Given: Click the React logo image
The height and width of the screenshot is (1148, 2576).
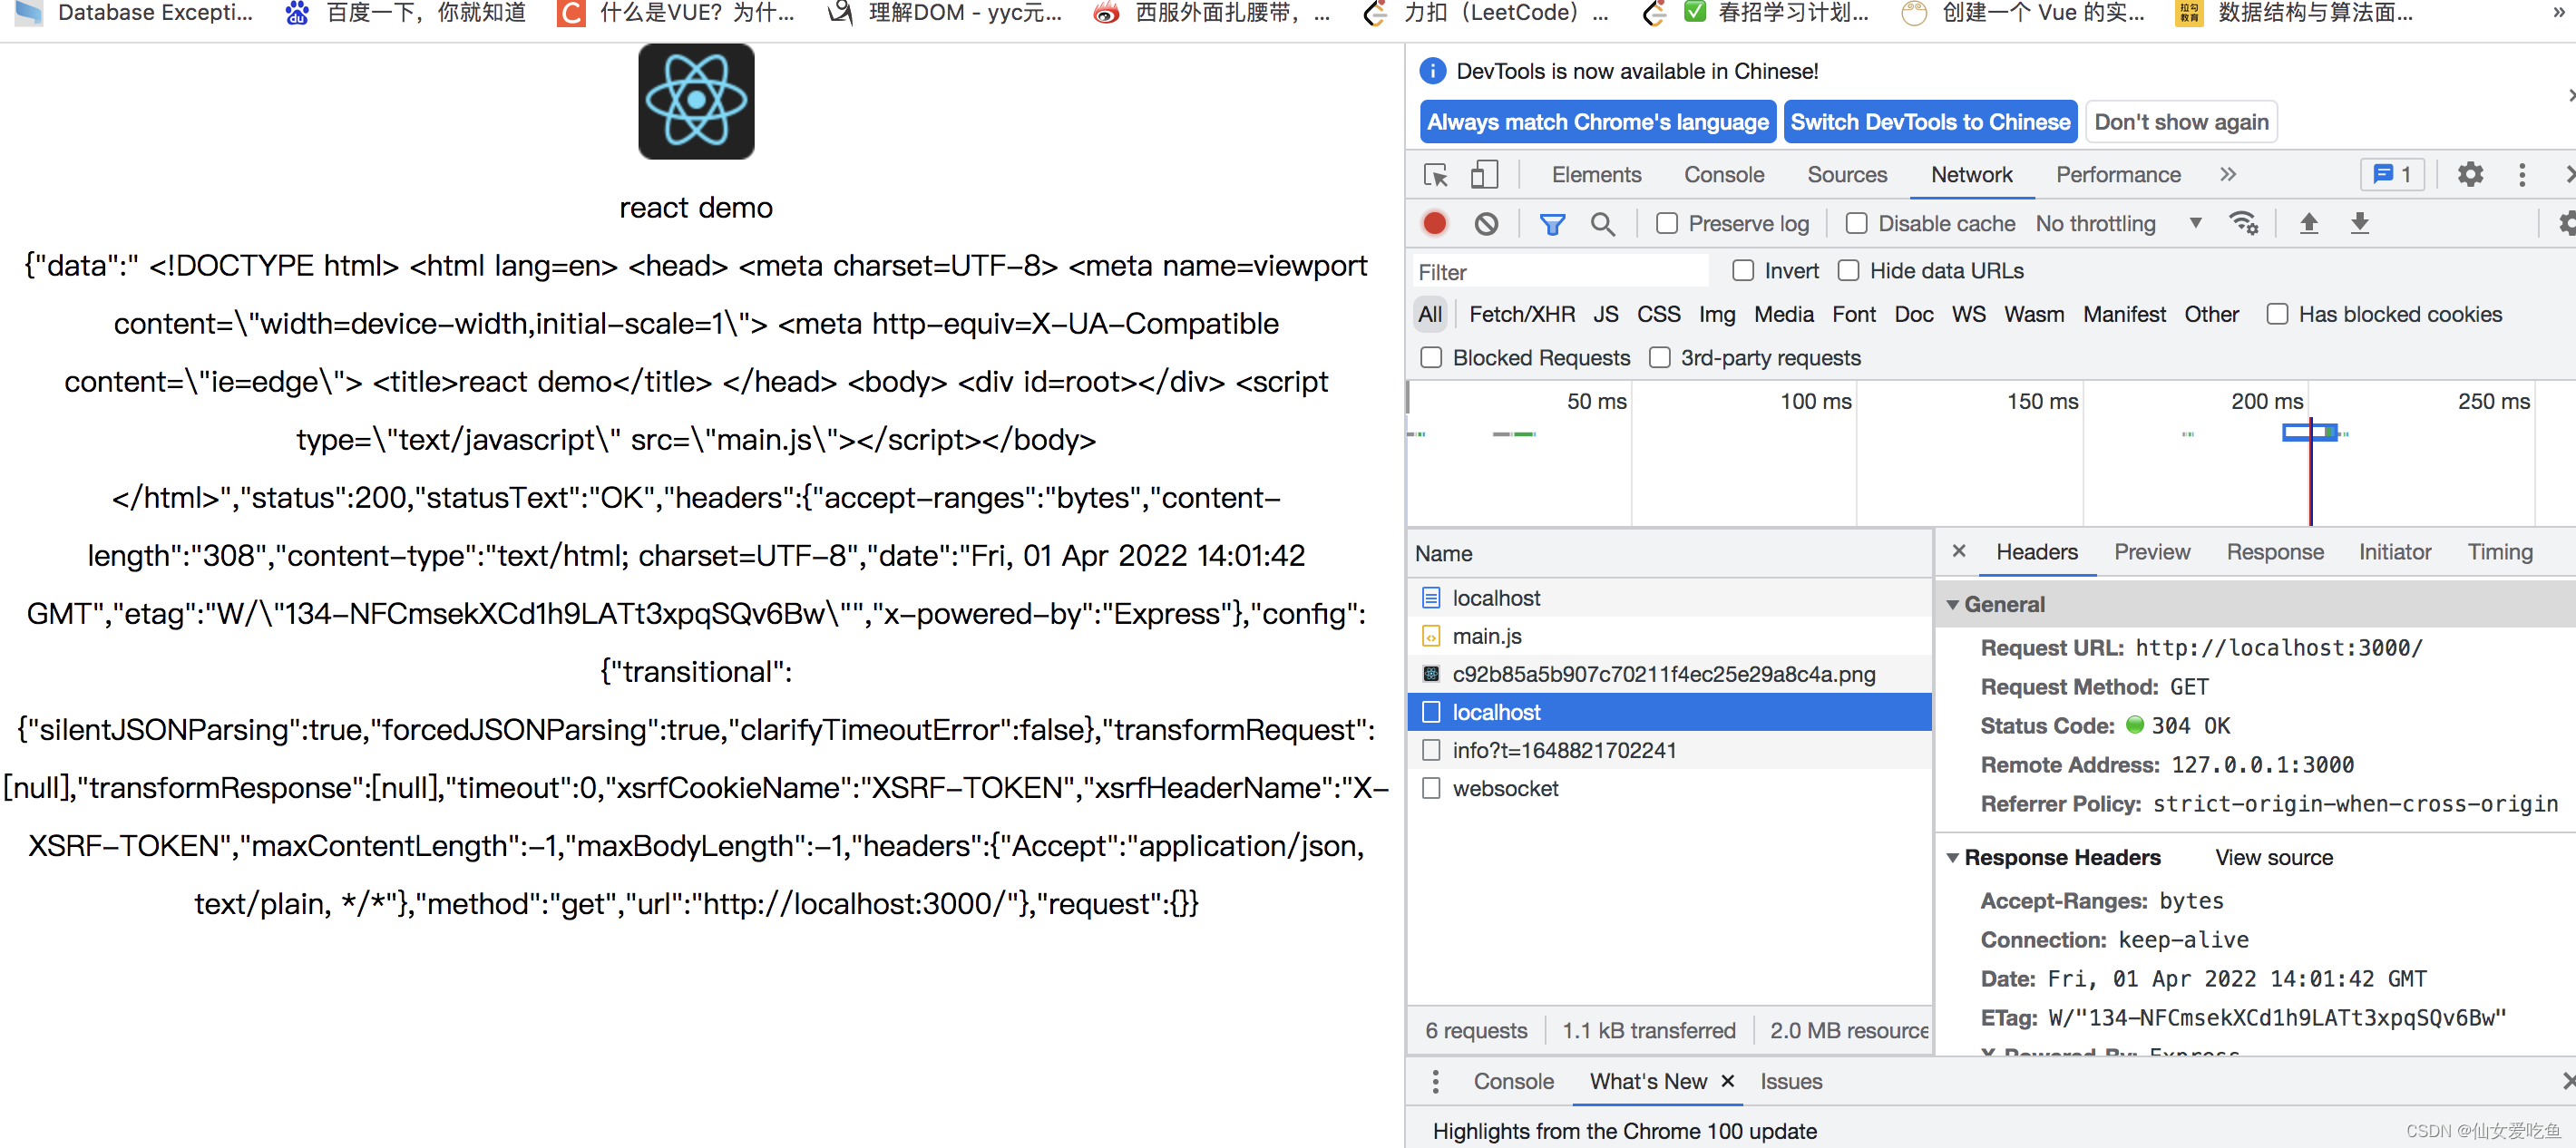Looking at the screenshot, I should pos(696,101).
